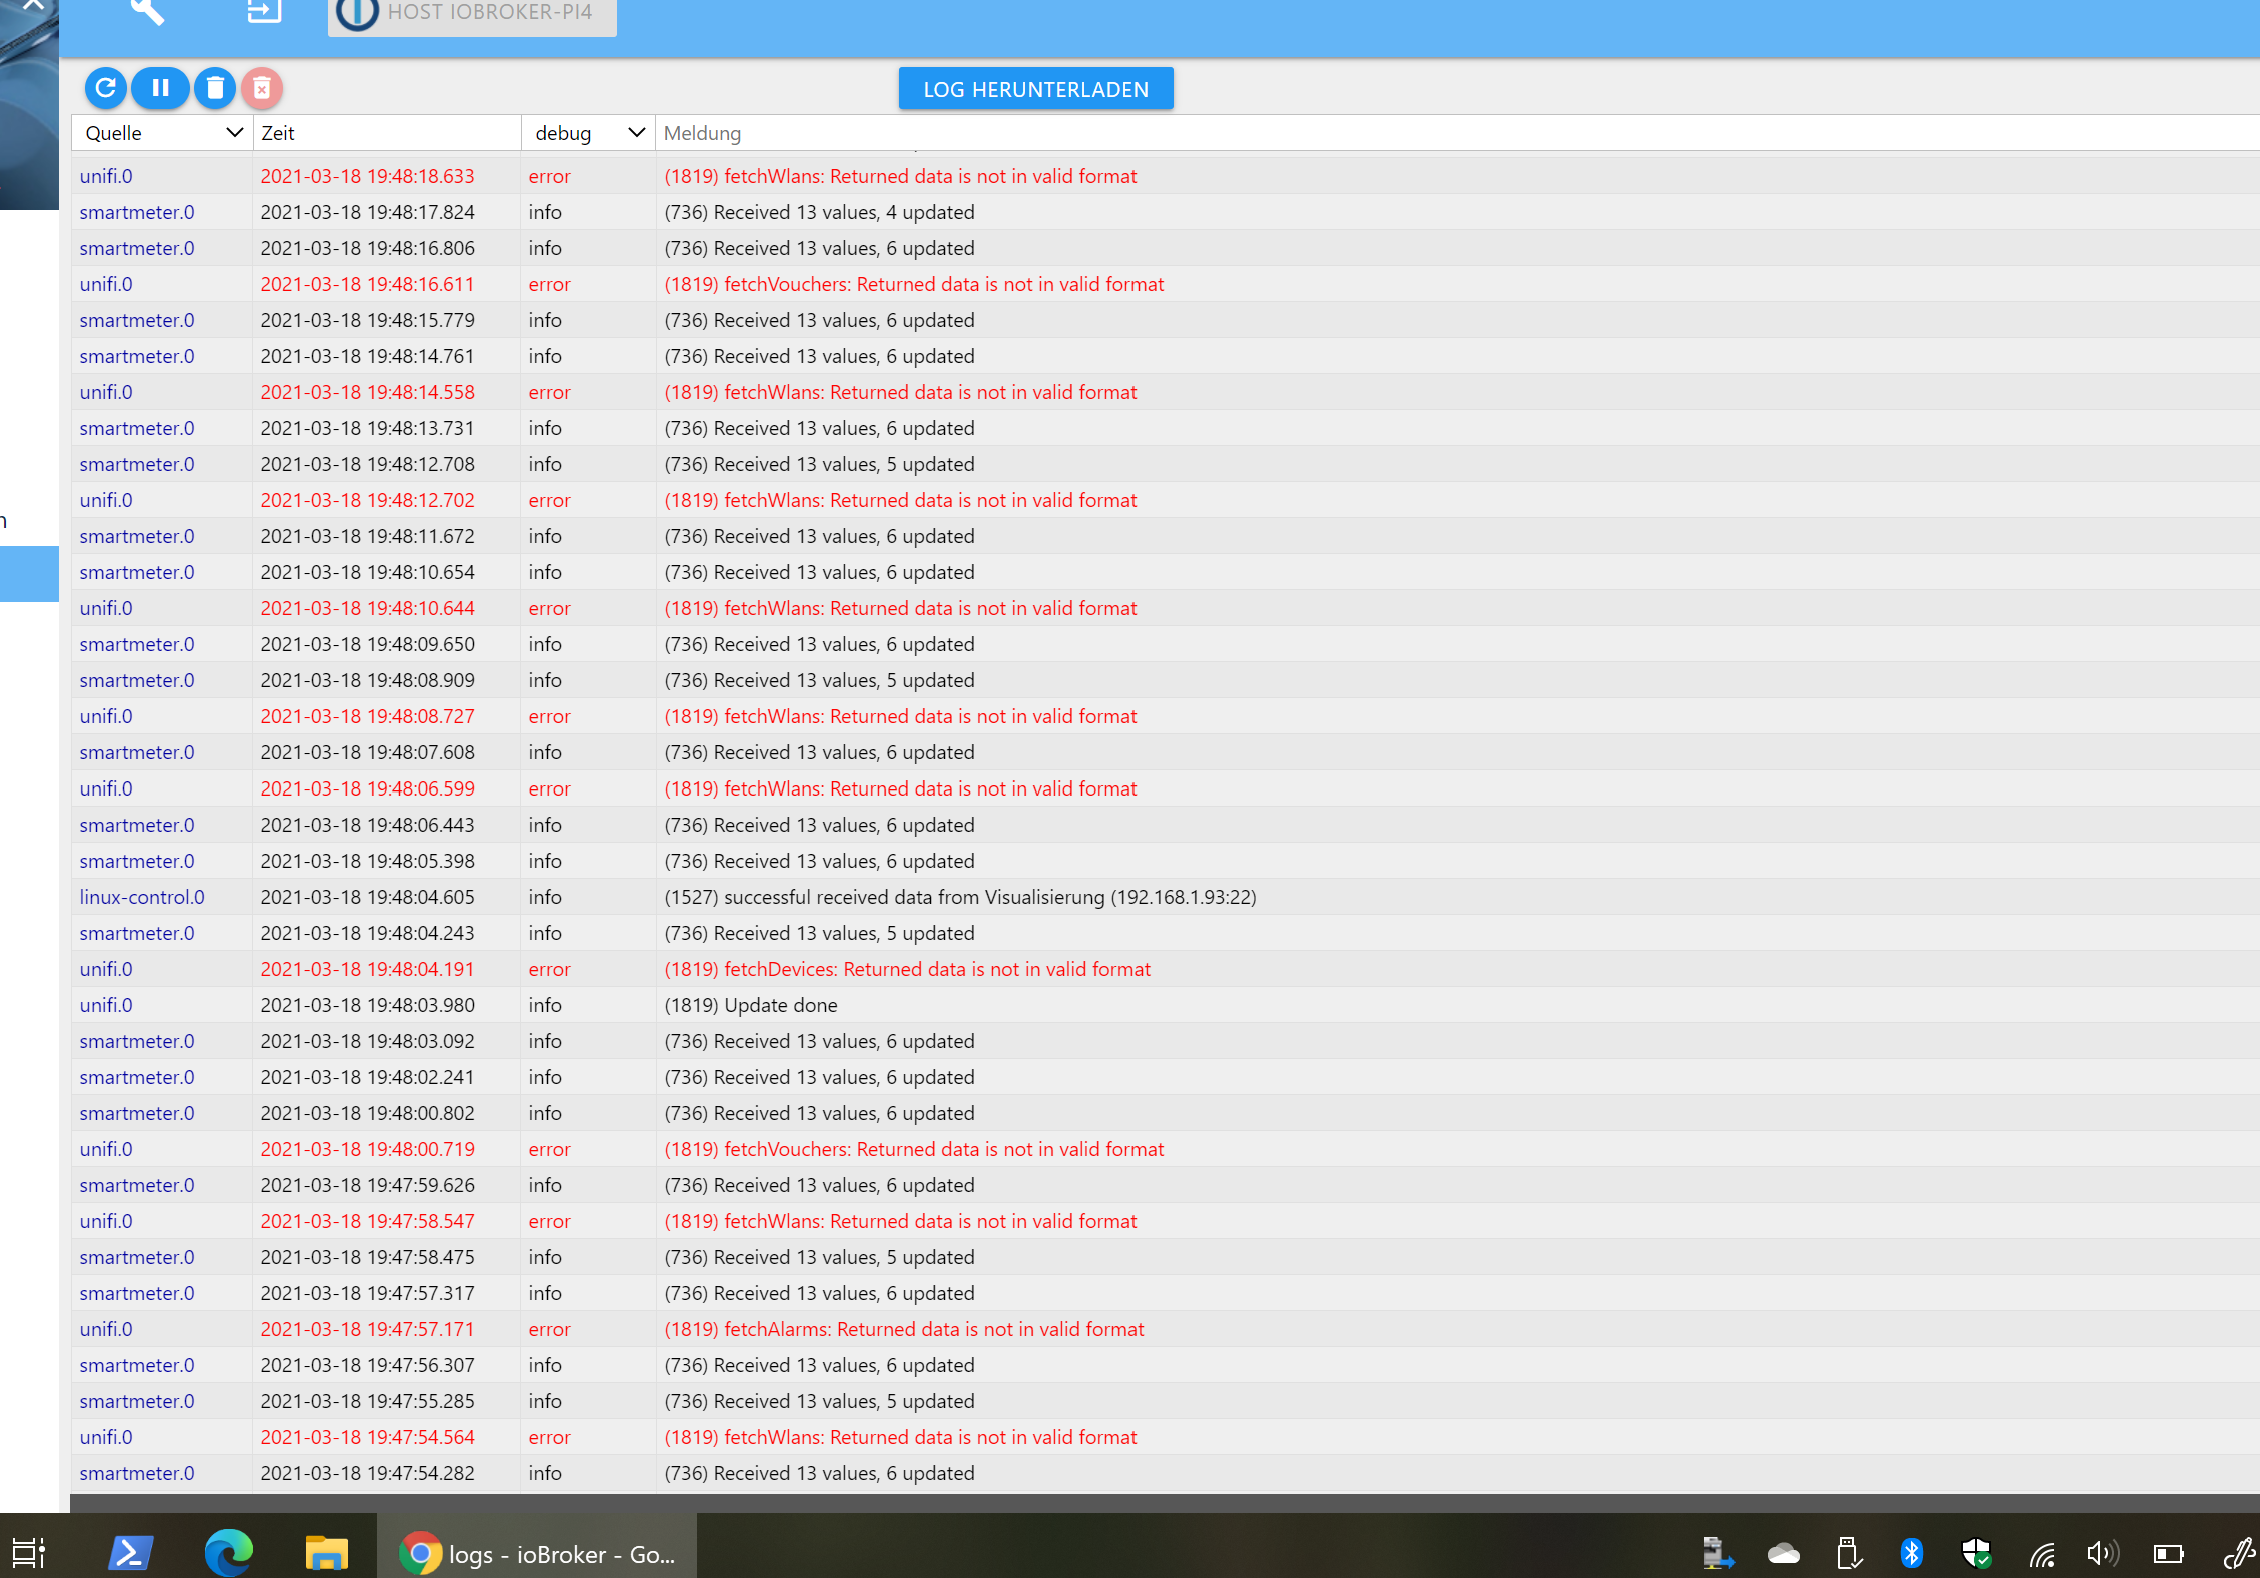Open the volume tray icon

(x=2102, y=1553)
